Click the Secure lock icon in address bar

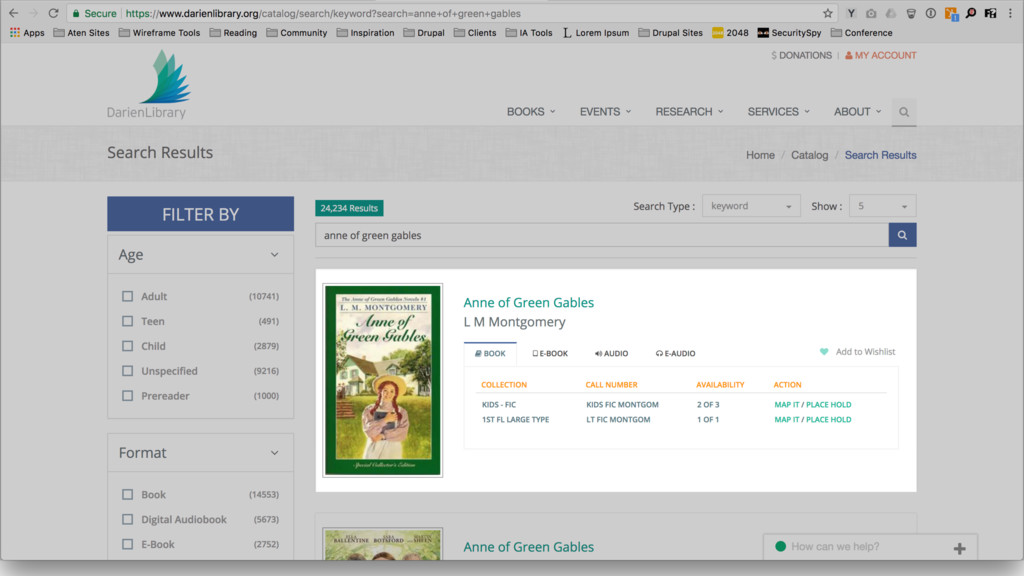click(x=76, y=13)
